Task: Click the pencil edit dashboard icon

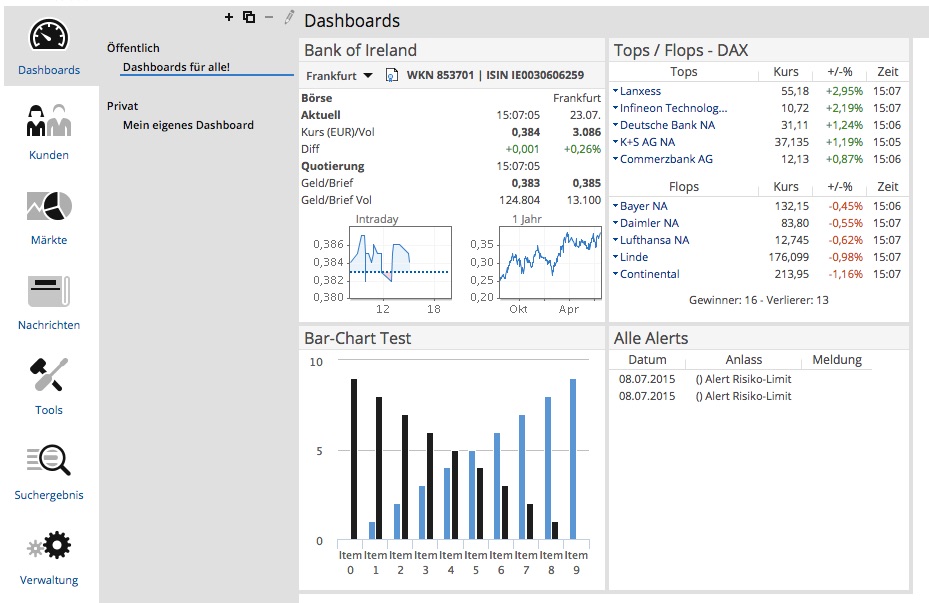Action: tap(290, 17)
